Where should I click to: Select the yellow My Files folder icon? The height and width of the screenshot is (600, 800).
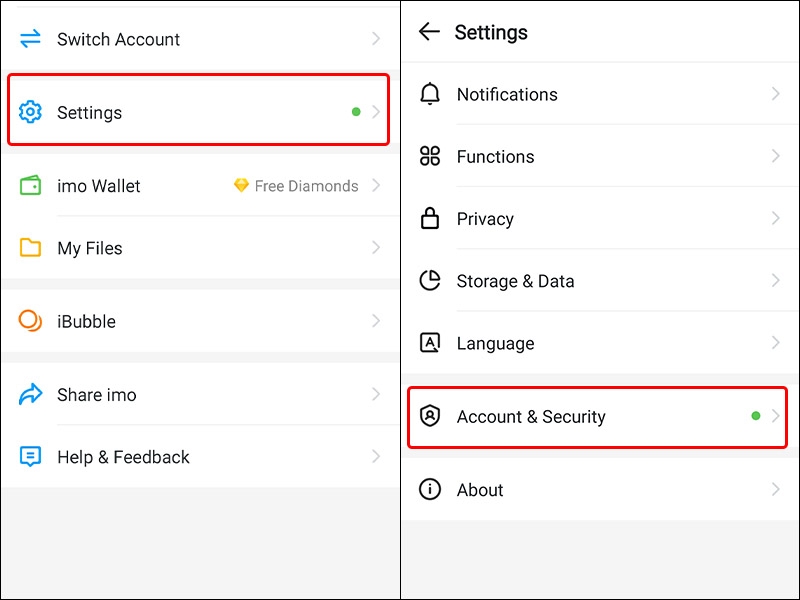pyautogui.click(x=30, y=247)
